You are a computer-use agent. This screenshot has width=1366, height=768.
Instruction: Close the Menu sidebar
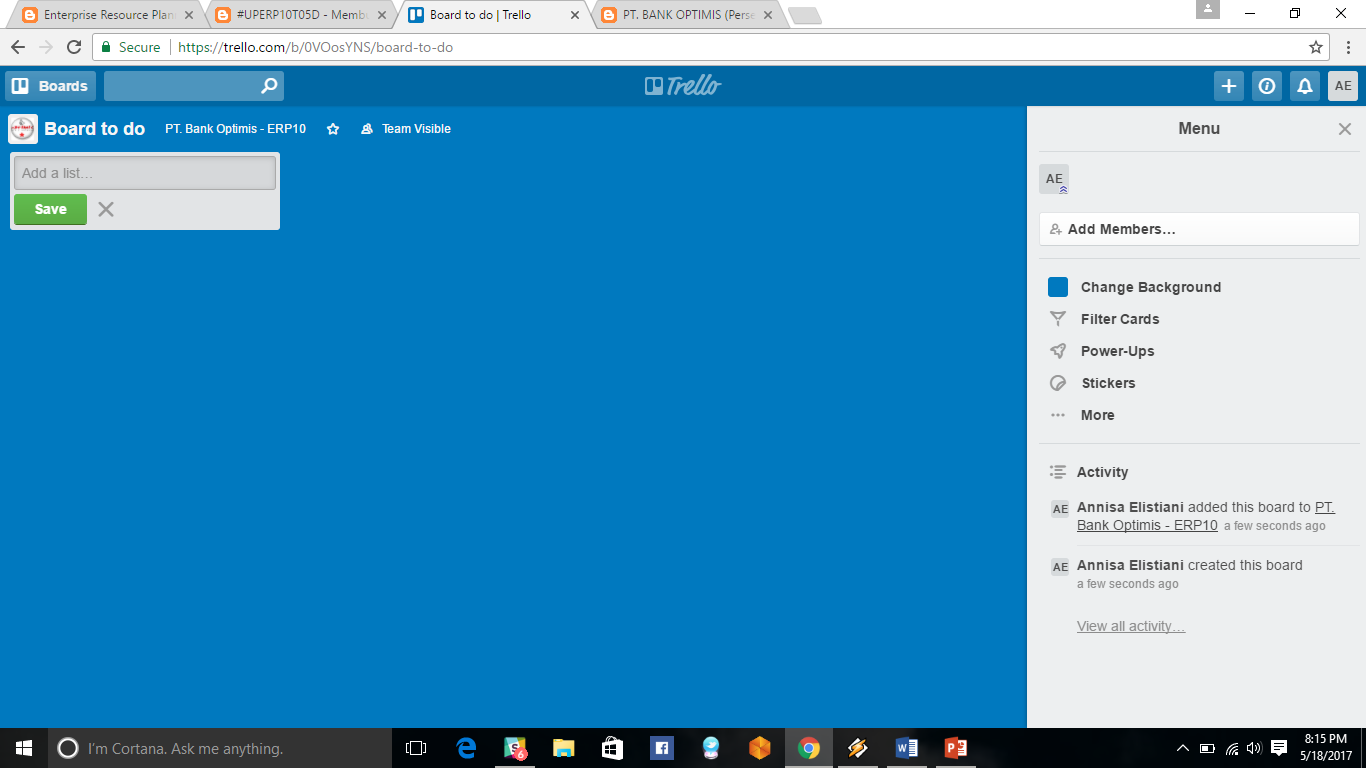pyautogui.click(x=1345, y=129)
